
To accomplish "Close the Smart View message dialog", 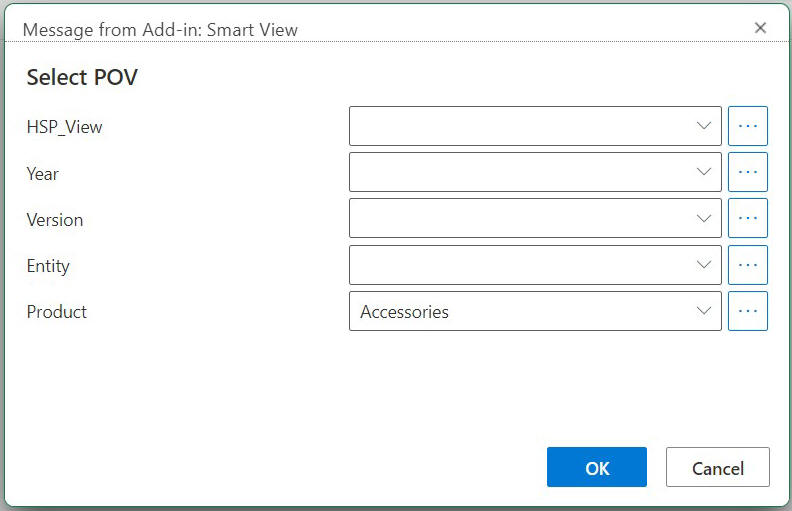I will pyautogui.click(x=760, y=28).
